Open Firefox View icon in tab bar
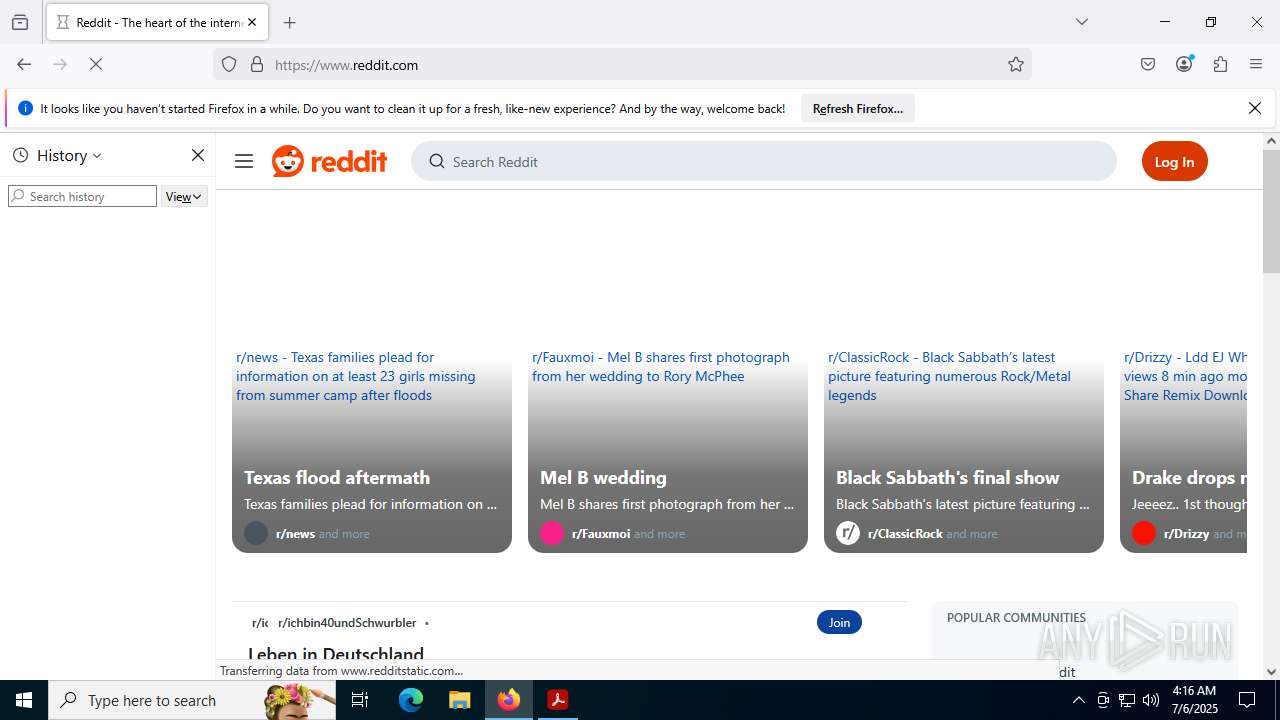 point(20,22)
